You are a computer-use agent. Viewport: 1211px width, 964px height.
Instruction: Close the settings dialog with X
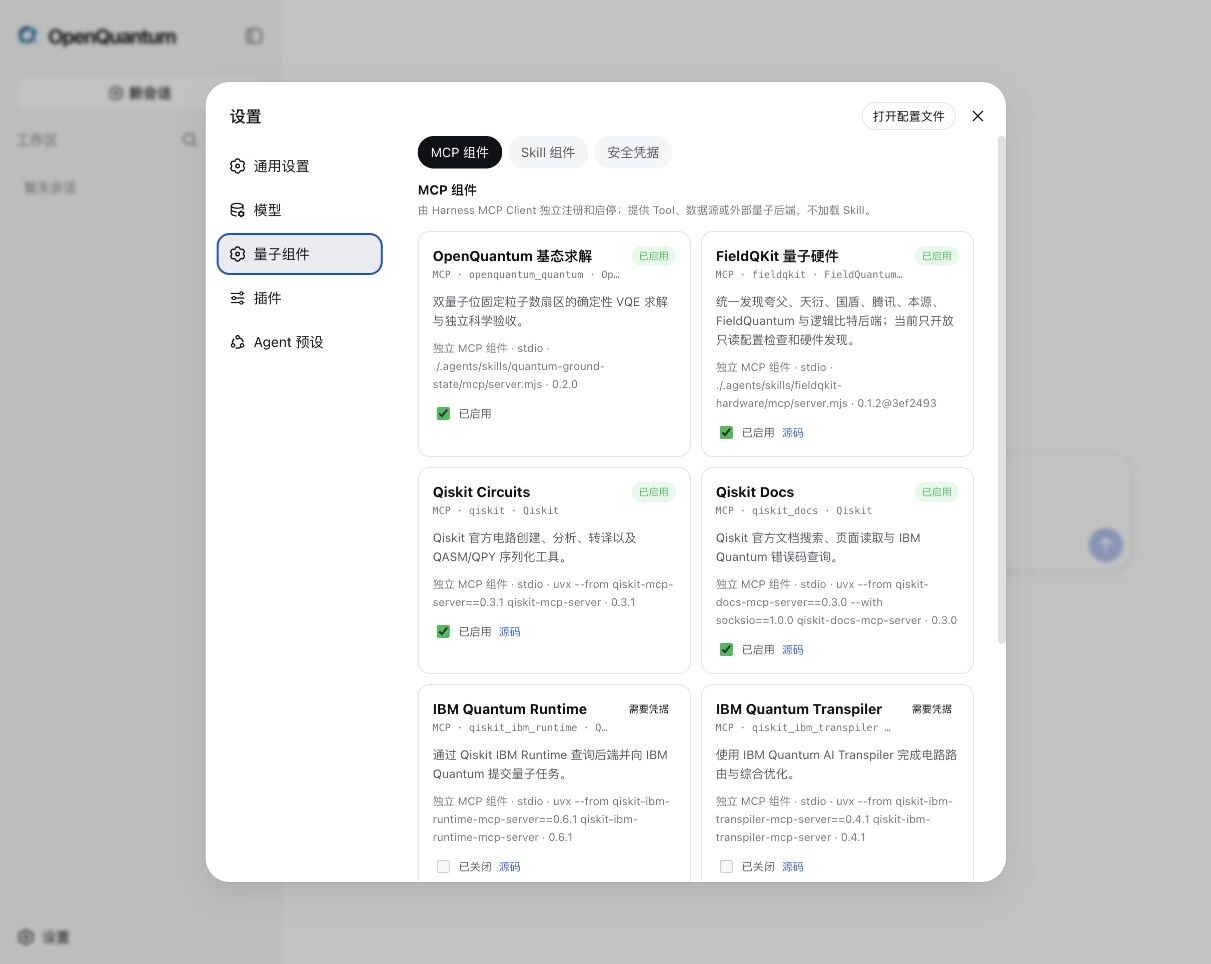pos(978,116)
